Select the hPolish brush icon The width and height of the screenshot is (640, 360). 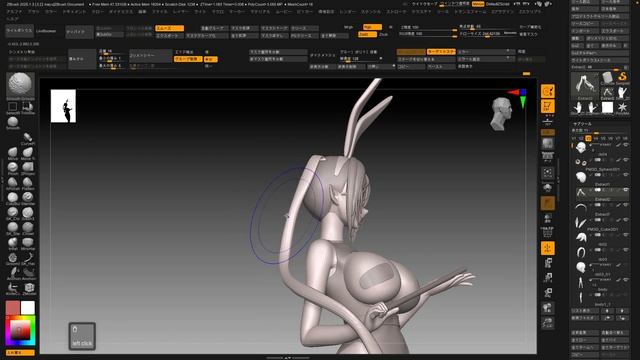(x=13, y=182)
